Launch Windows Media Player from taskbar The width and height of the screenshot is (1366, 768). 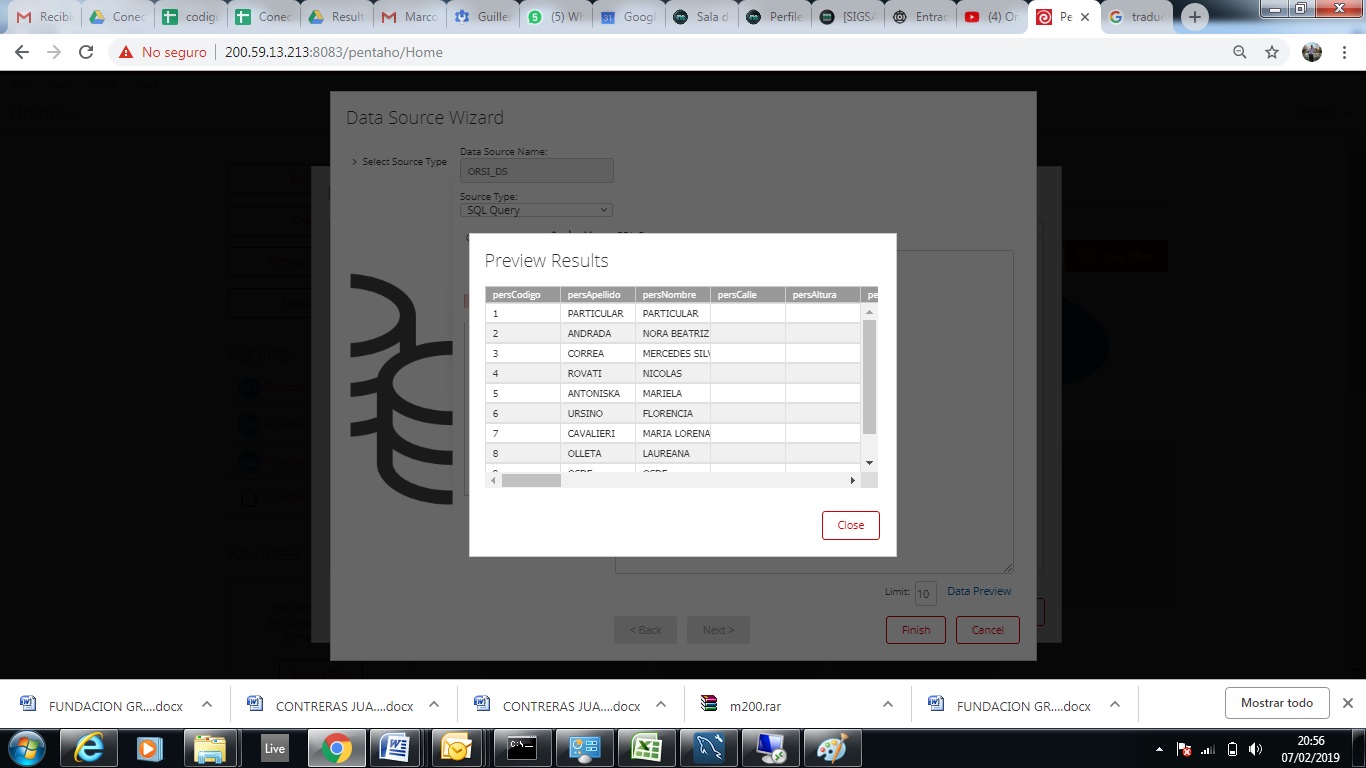click(149, 748)
